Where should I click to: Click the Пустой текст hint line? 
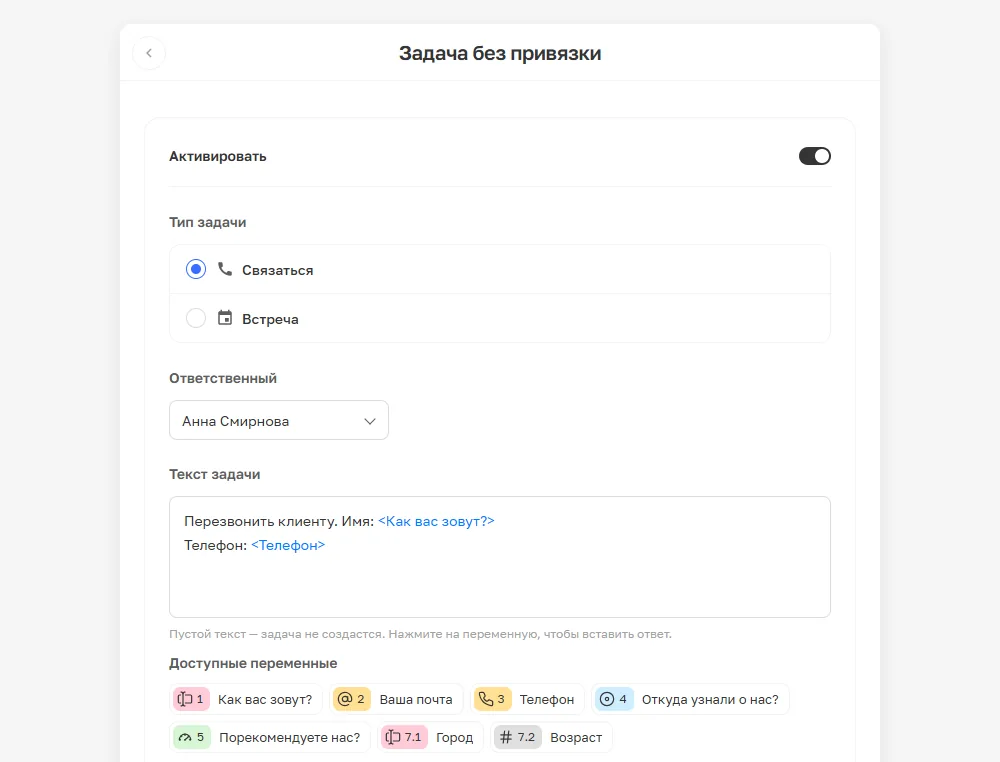420,634
